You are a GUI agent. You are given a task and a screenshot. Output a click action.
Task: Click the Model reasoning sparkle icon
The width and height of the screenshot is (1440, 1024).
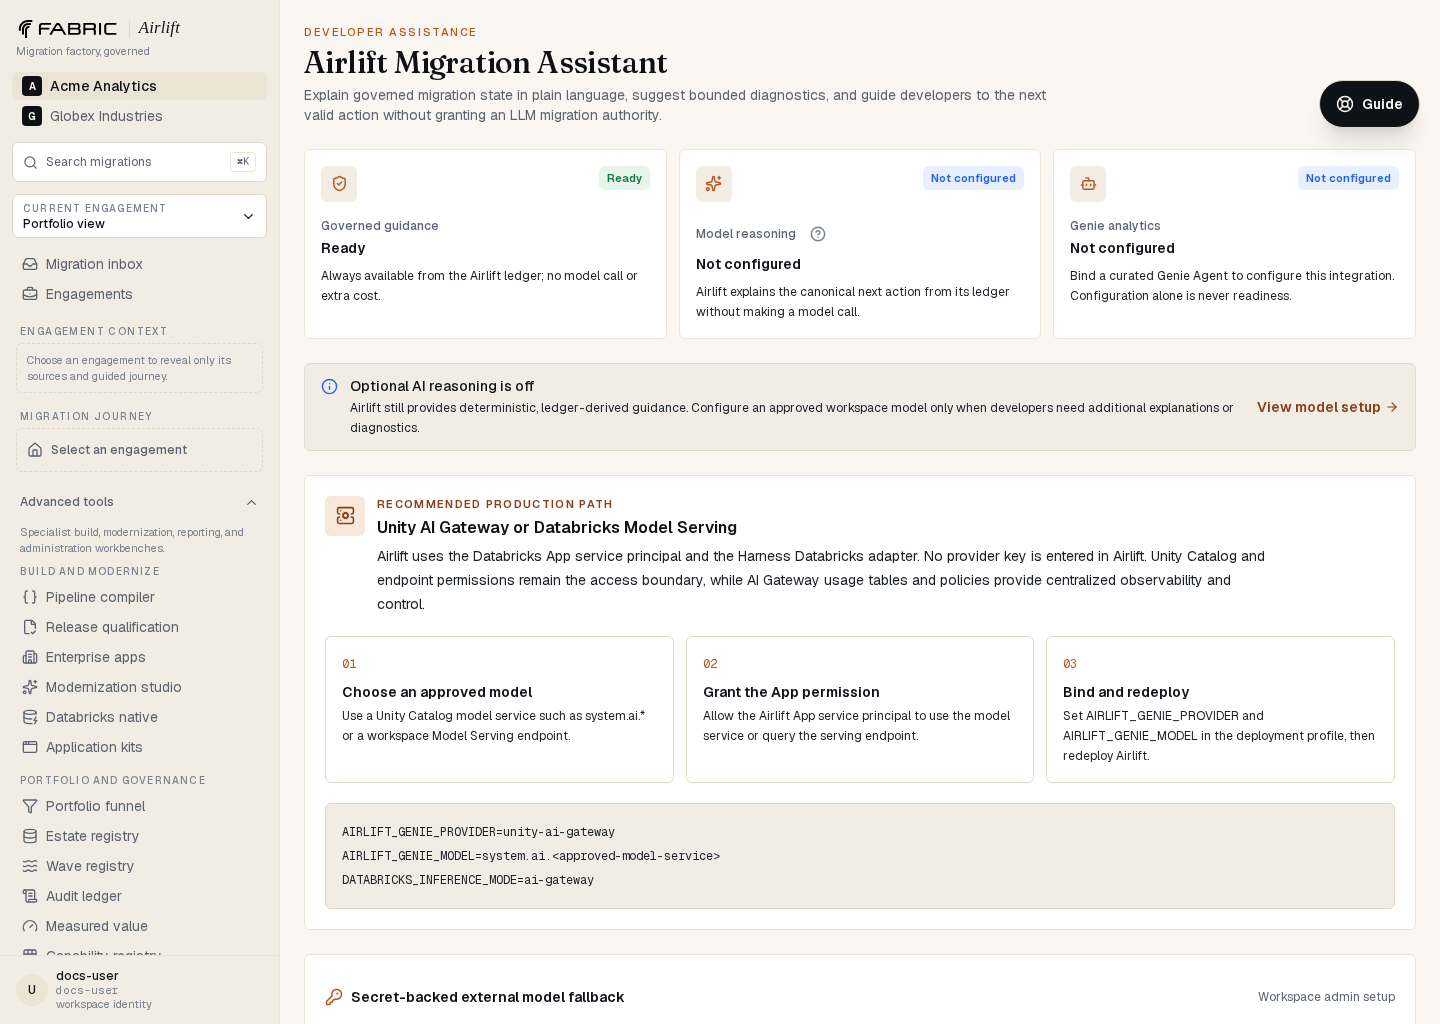pyautogui.click(x=714, y=184)
